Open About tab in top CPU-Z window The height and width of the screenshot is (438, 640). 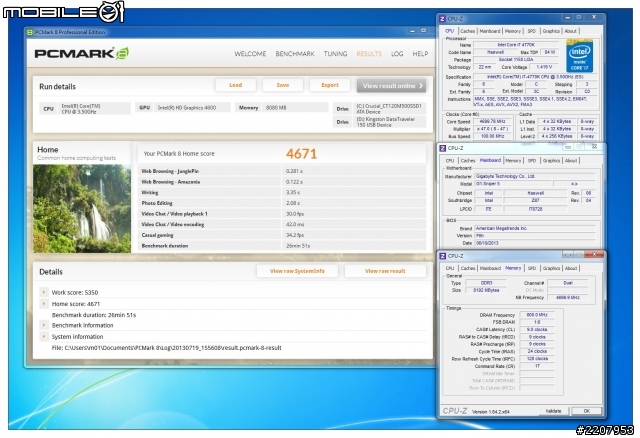point(571,31)
